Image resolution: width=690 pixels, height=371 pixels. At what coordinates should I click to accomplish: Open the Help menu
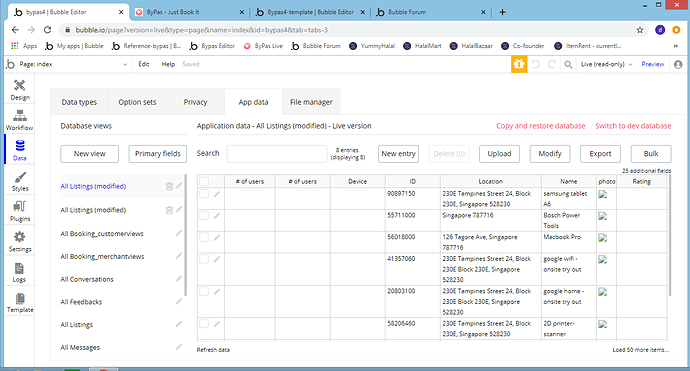(x=168, y=64)
